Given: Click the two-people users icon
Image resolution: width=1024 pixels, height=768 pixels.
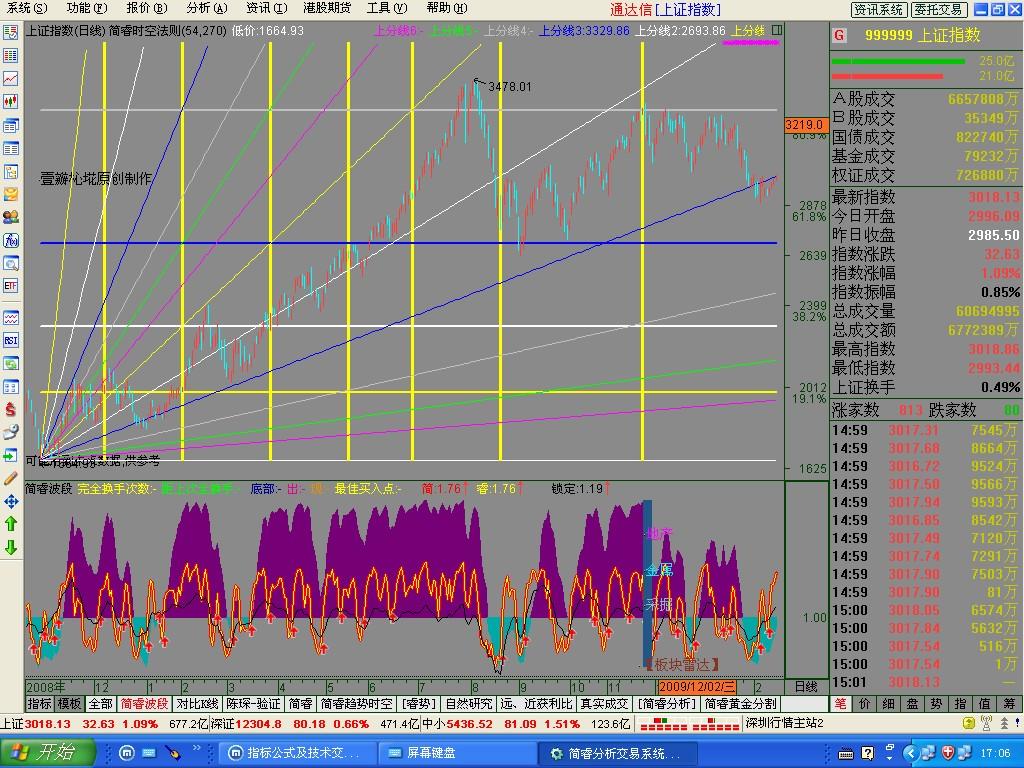Looking at the screenshot, I should tap(10, 217).
